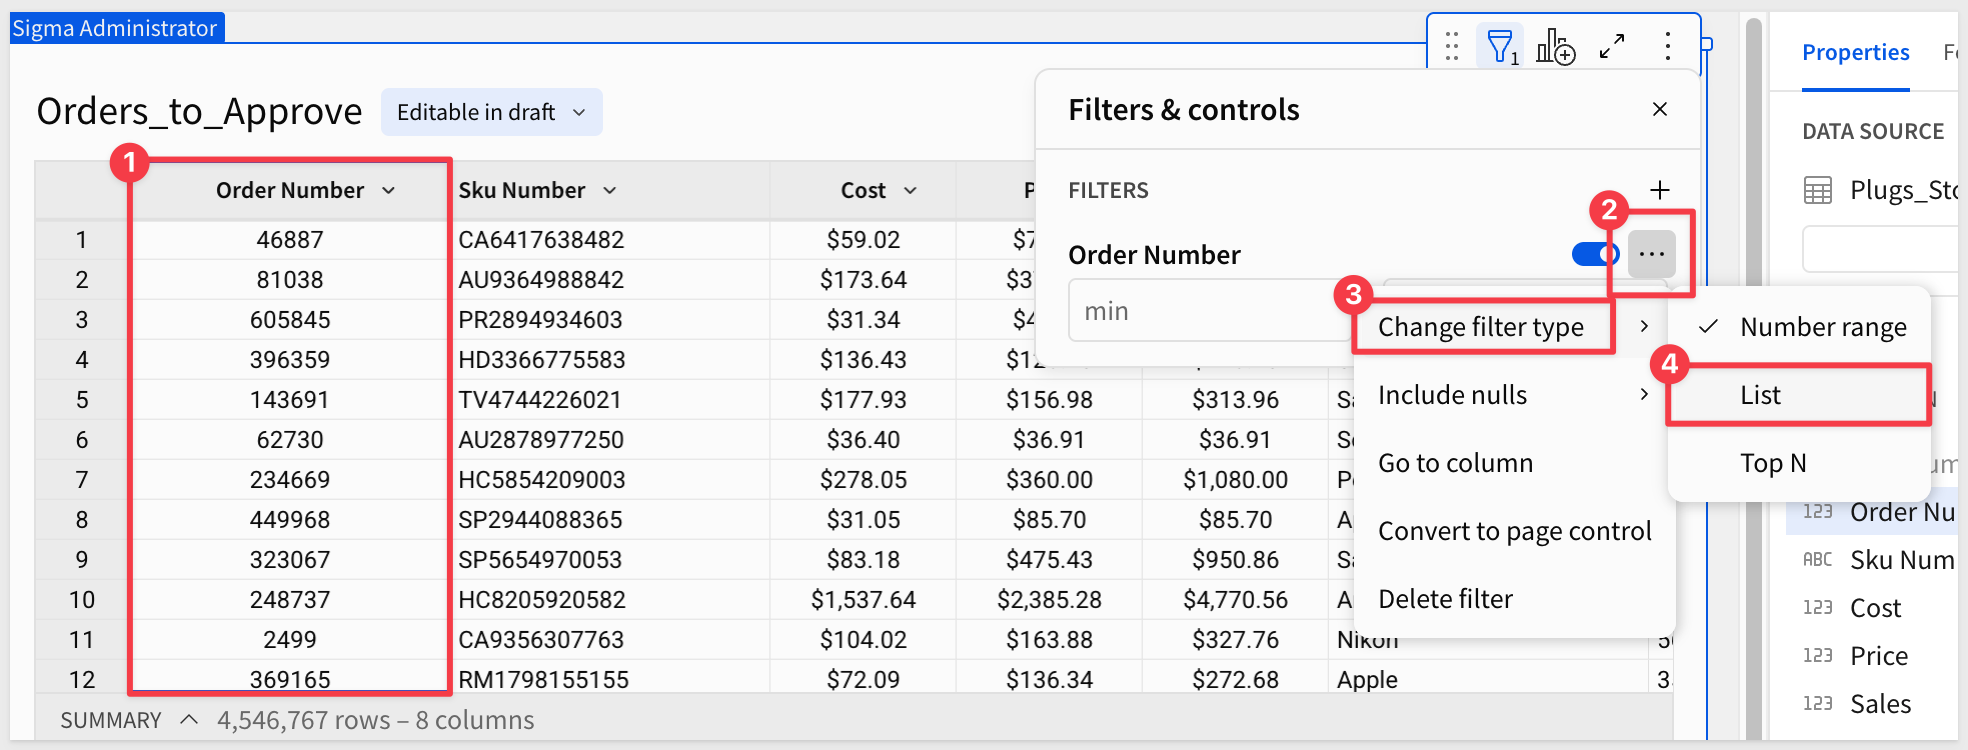Open the Editable in draft dropdown
Viewport: 1968px width, 750px height.
(491, 112)
